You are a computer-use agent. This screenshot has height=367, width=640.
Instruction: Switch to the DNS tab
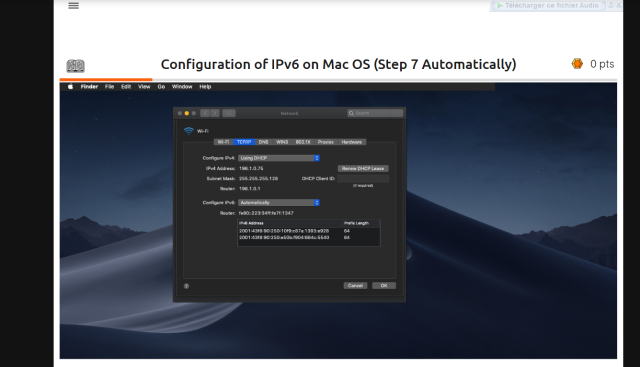(x=264, y=142)
